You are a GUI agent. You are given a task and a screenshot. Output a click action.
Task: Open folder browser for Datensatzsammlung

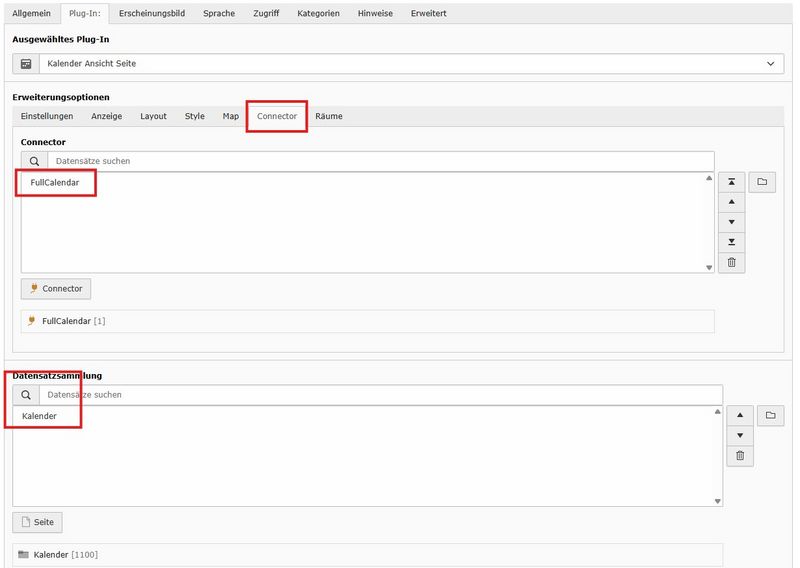[x=770, y=415]
